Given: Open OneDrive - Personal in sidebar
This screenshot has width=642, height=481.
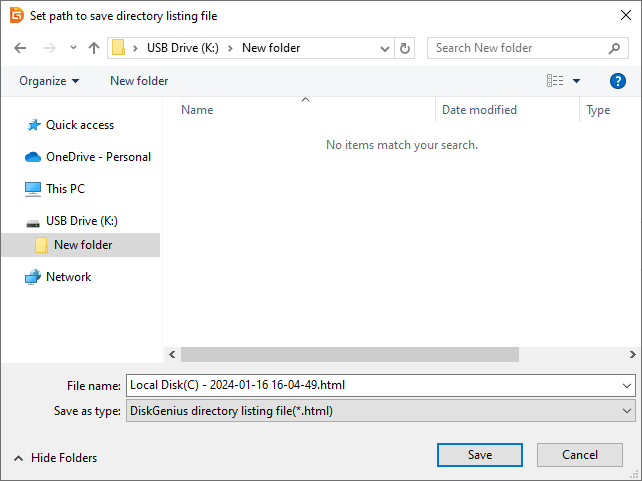Looking at the screenshot, I should click(x=98, y=157).
